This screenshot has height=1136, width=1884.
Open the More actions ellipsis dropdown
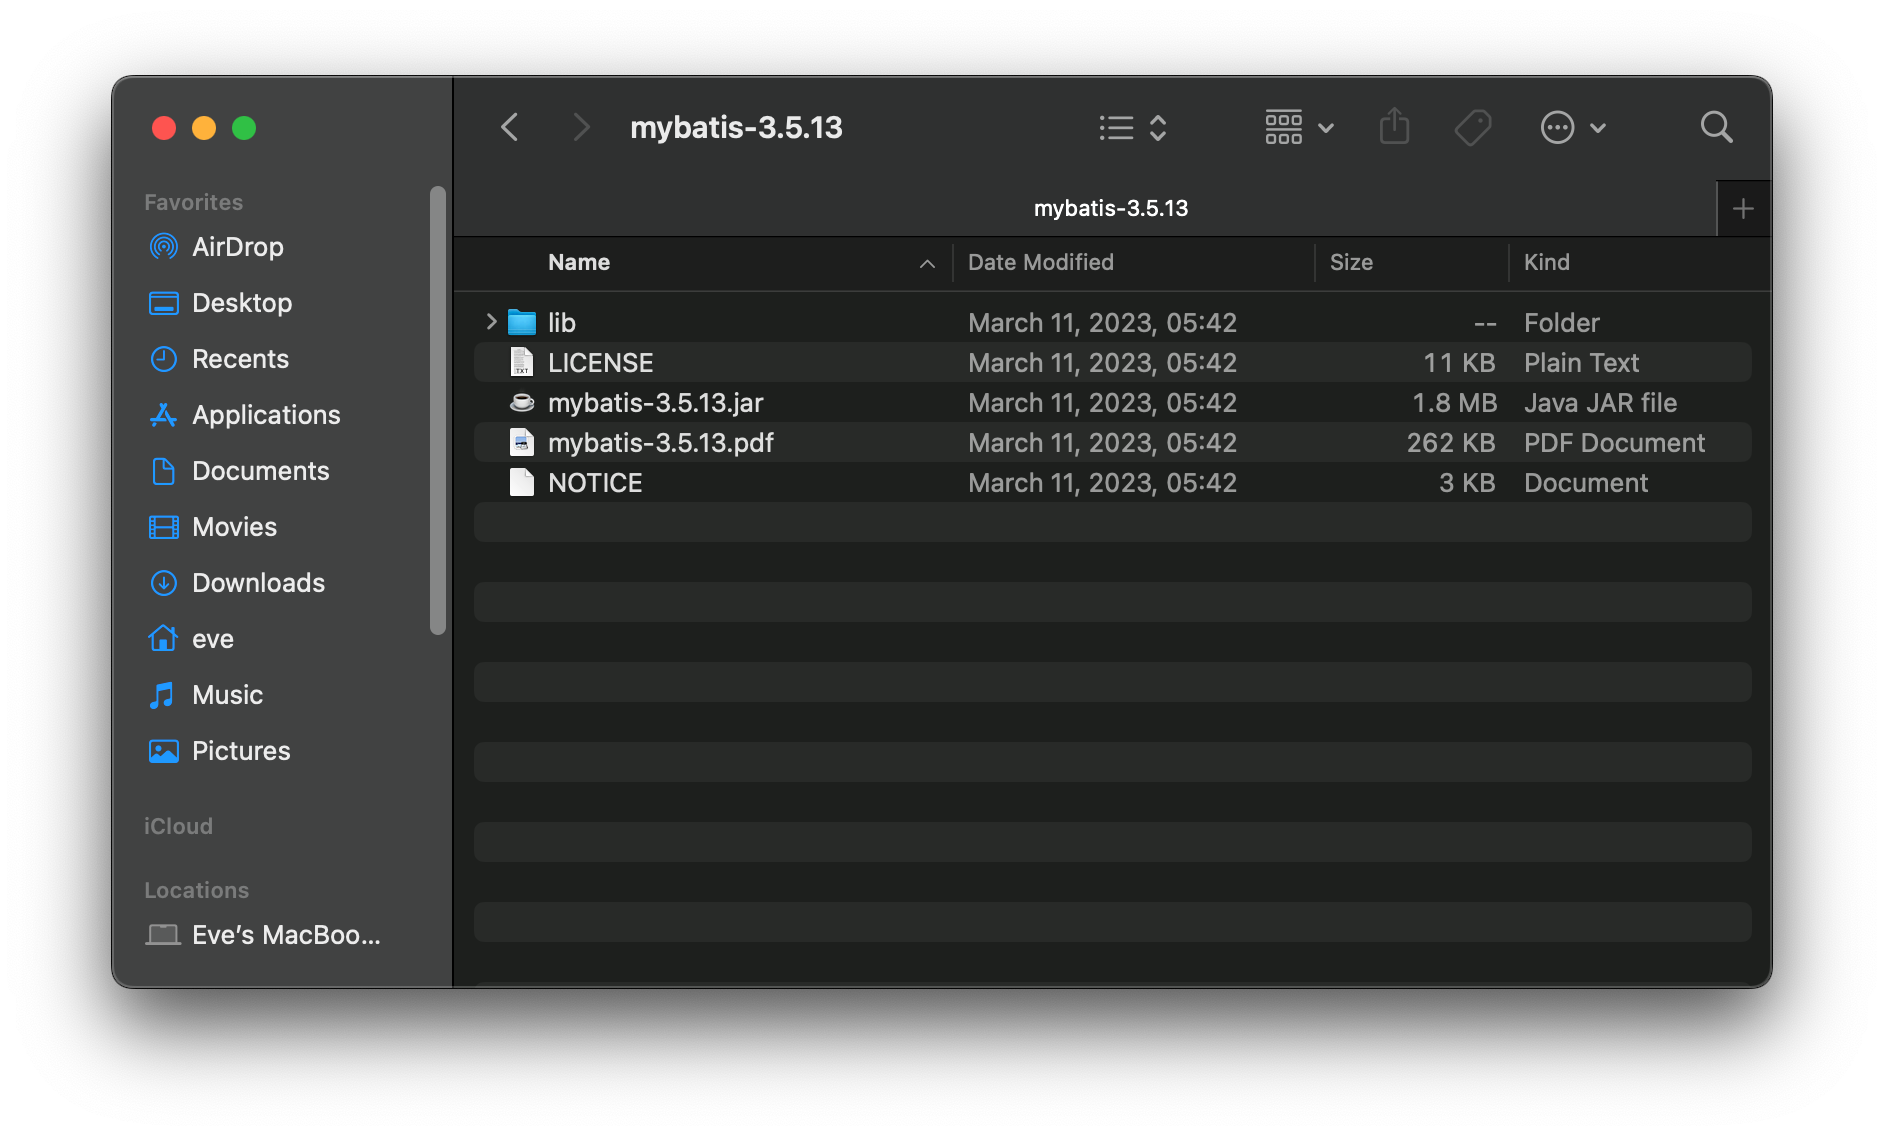(x=1572, y=127)
